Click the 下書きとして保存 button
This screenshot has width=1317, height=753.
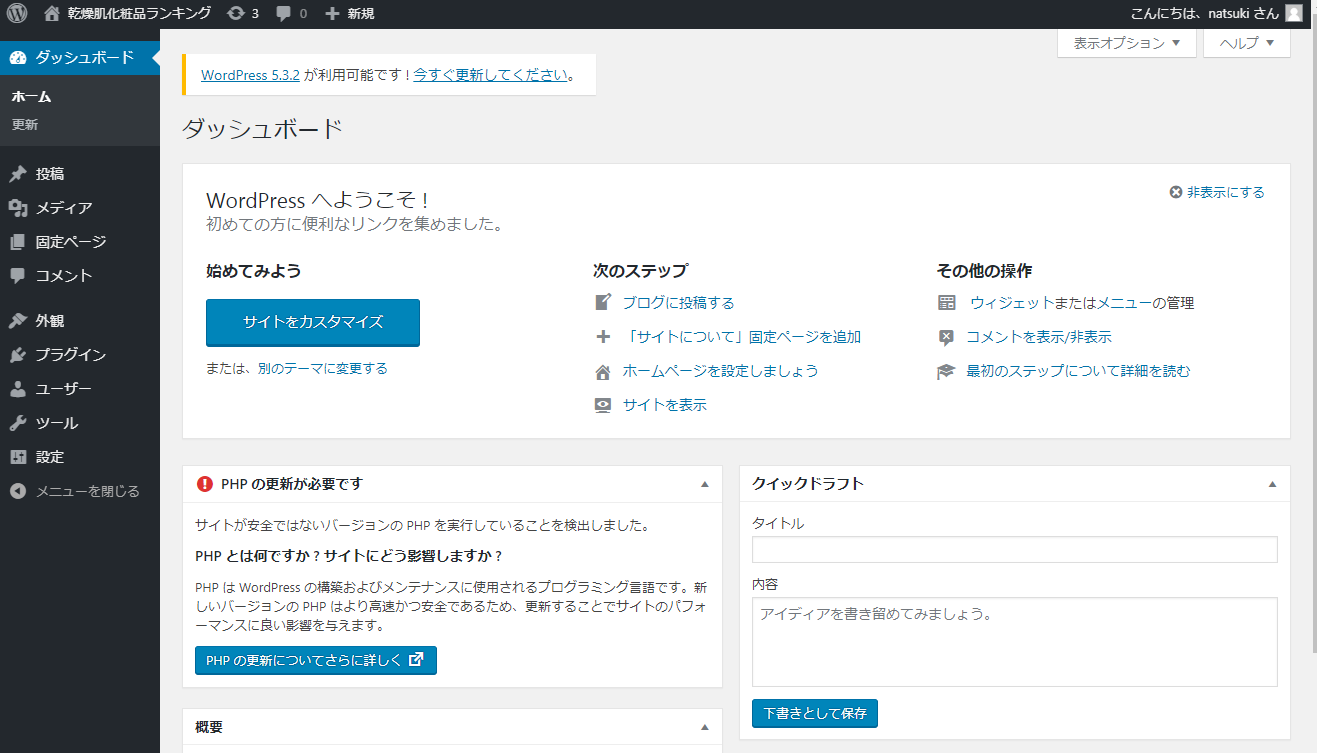click(815, 713)
